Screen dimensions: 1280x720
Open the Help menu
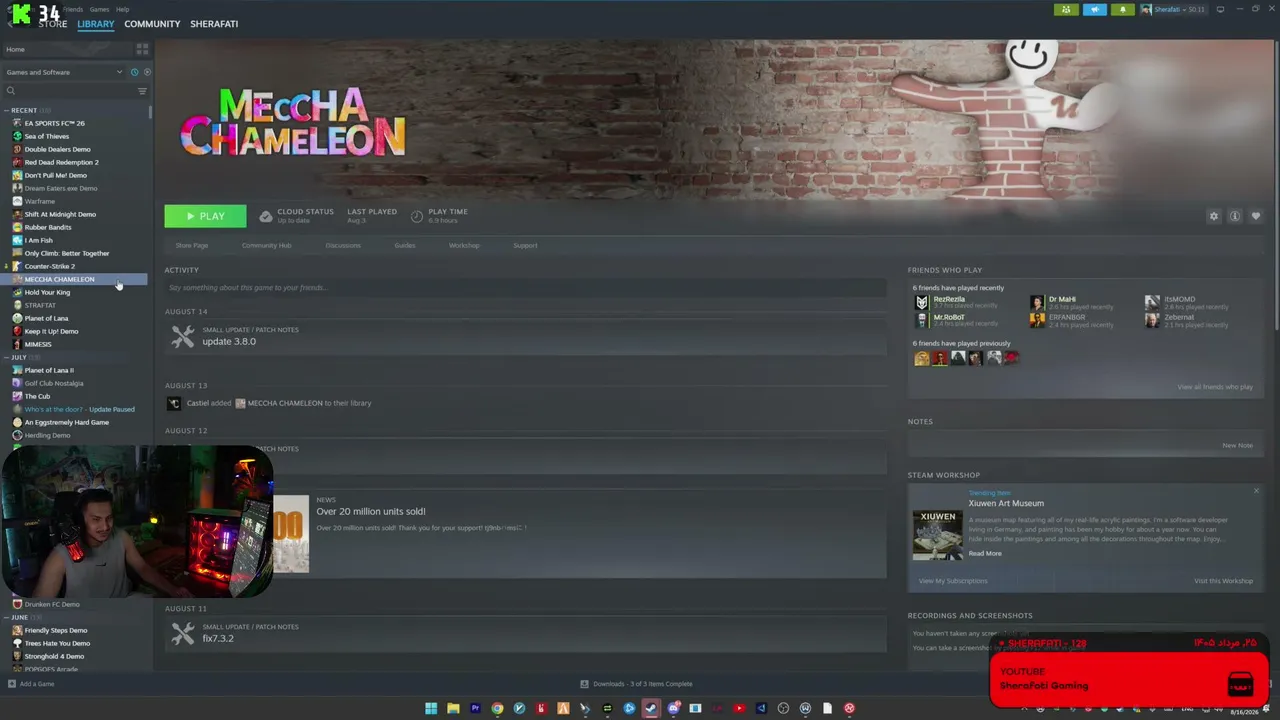122,9
